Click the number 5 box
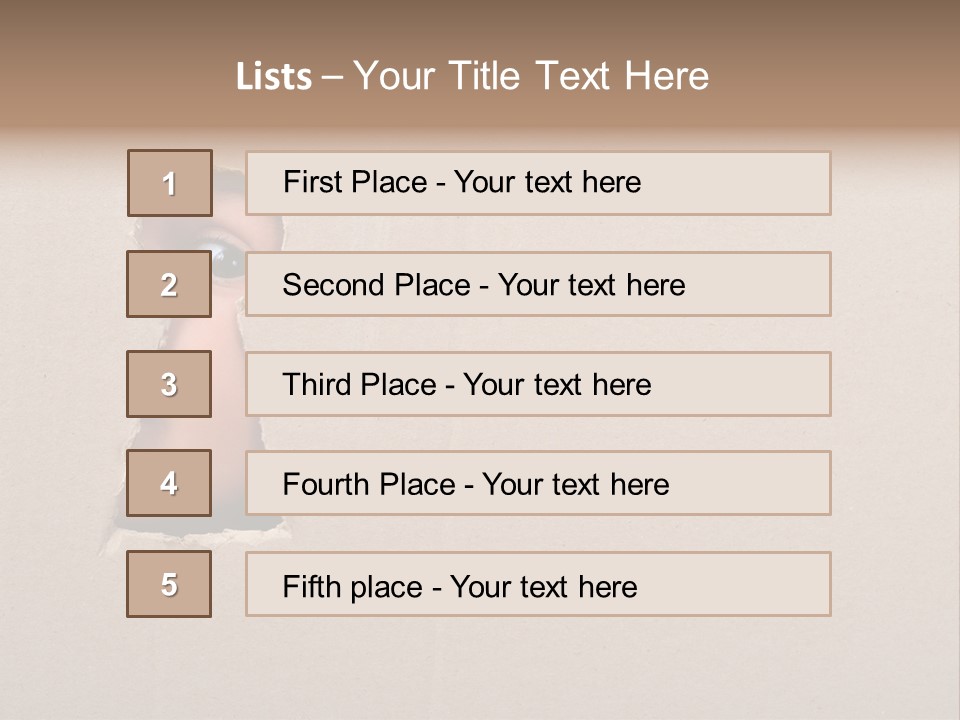 [x=169, y=584]
